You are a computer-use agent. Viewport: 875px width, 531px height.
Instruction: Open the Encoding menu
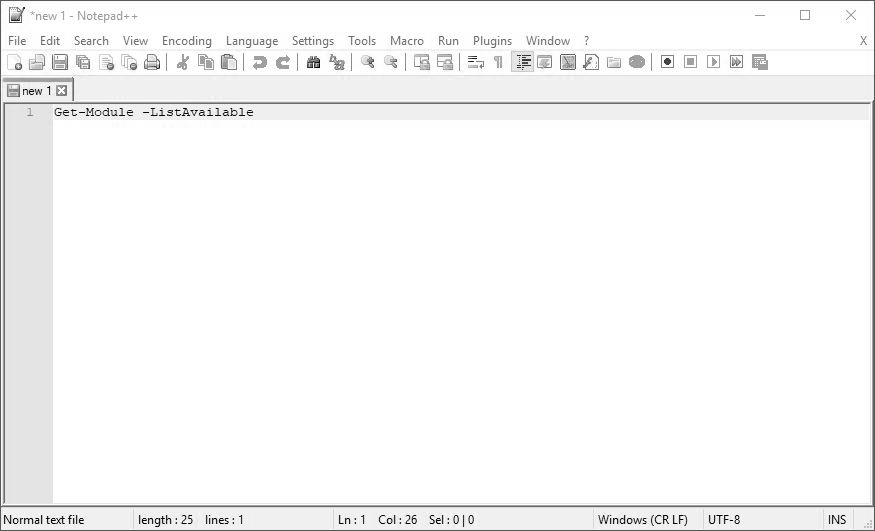(x=187, y=41)
